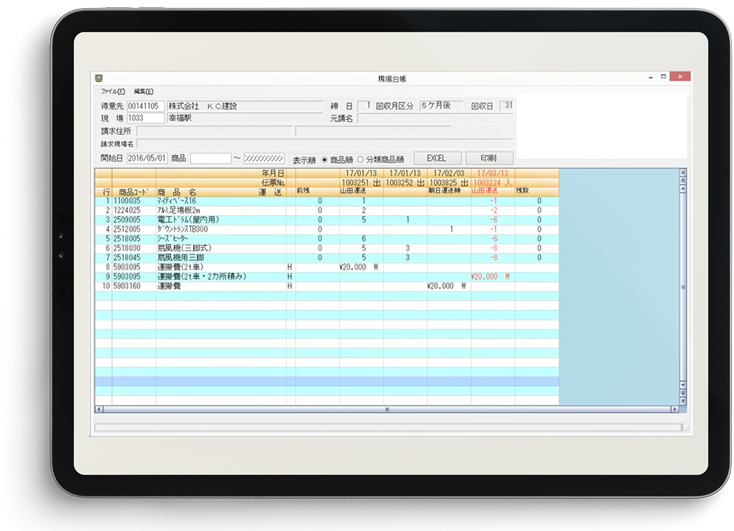Select the 電工ﾄﾞﾗﾑ(屋内用) row
734x531 pixels.
[326, 220]
